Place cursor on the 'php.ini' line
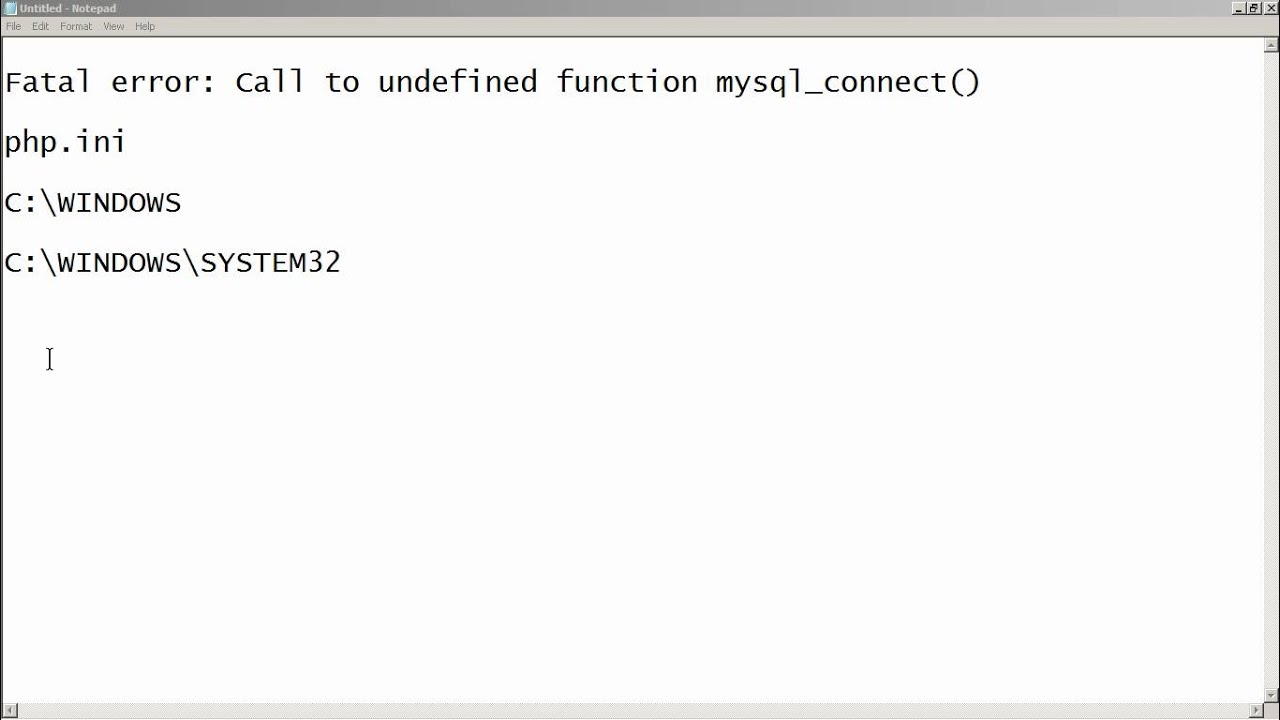This screenshot has width=1280, height=720. click(65, 142)
